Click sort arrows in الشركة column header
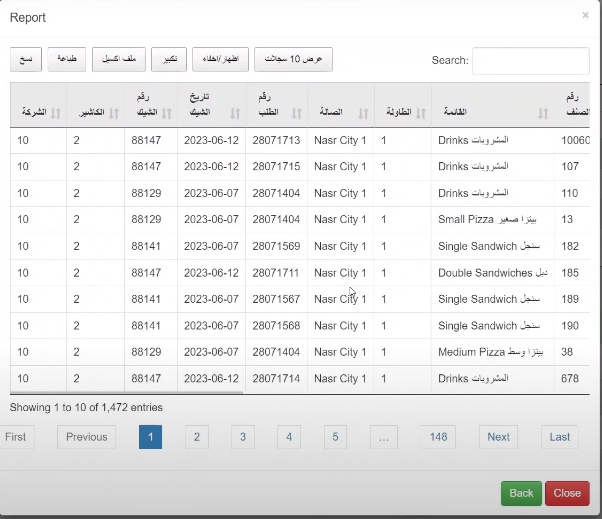 54,113
